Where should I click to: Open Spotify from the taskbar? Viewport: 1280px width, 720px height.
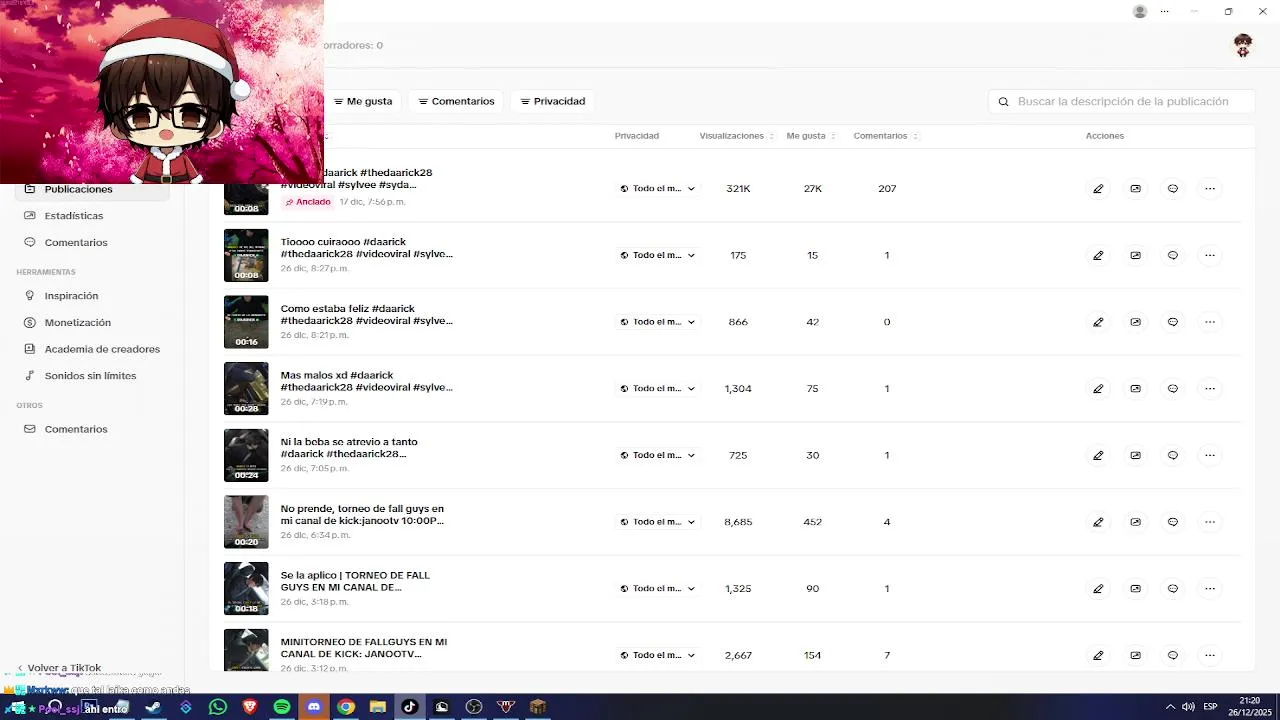coord(282,707)
